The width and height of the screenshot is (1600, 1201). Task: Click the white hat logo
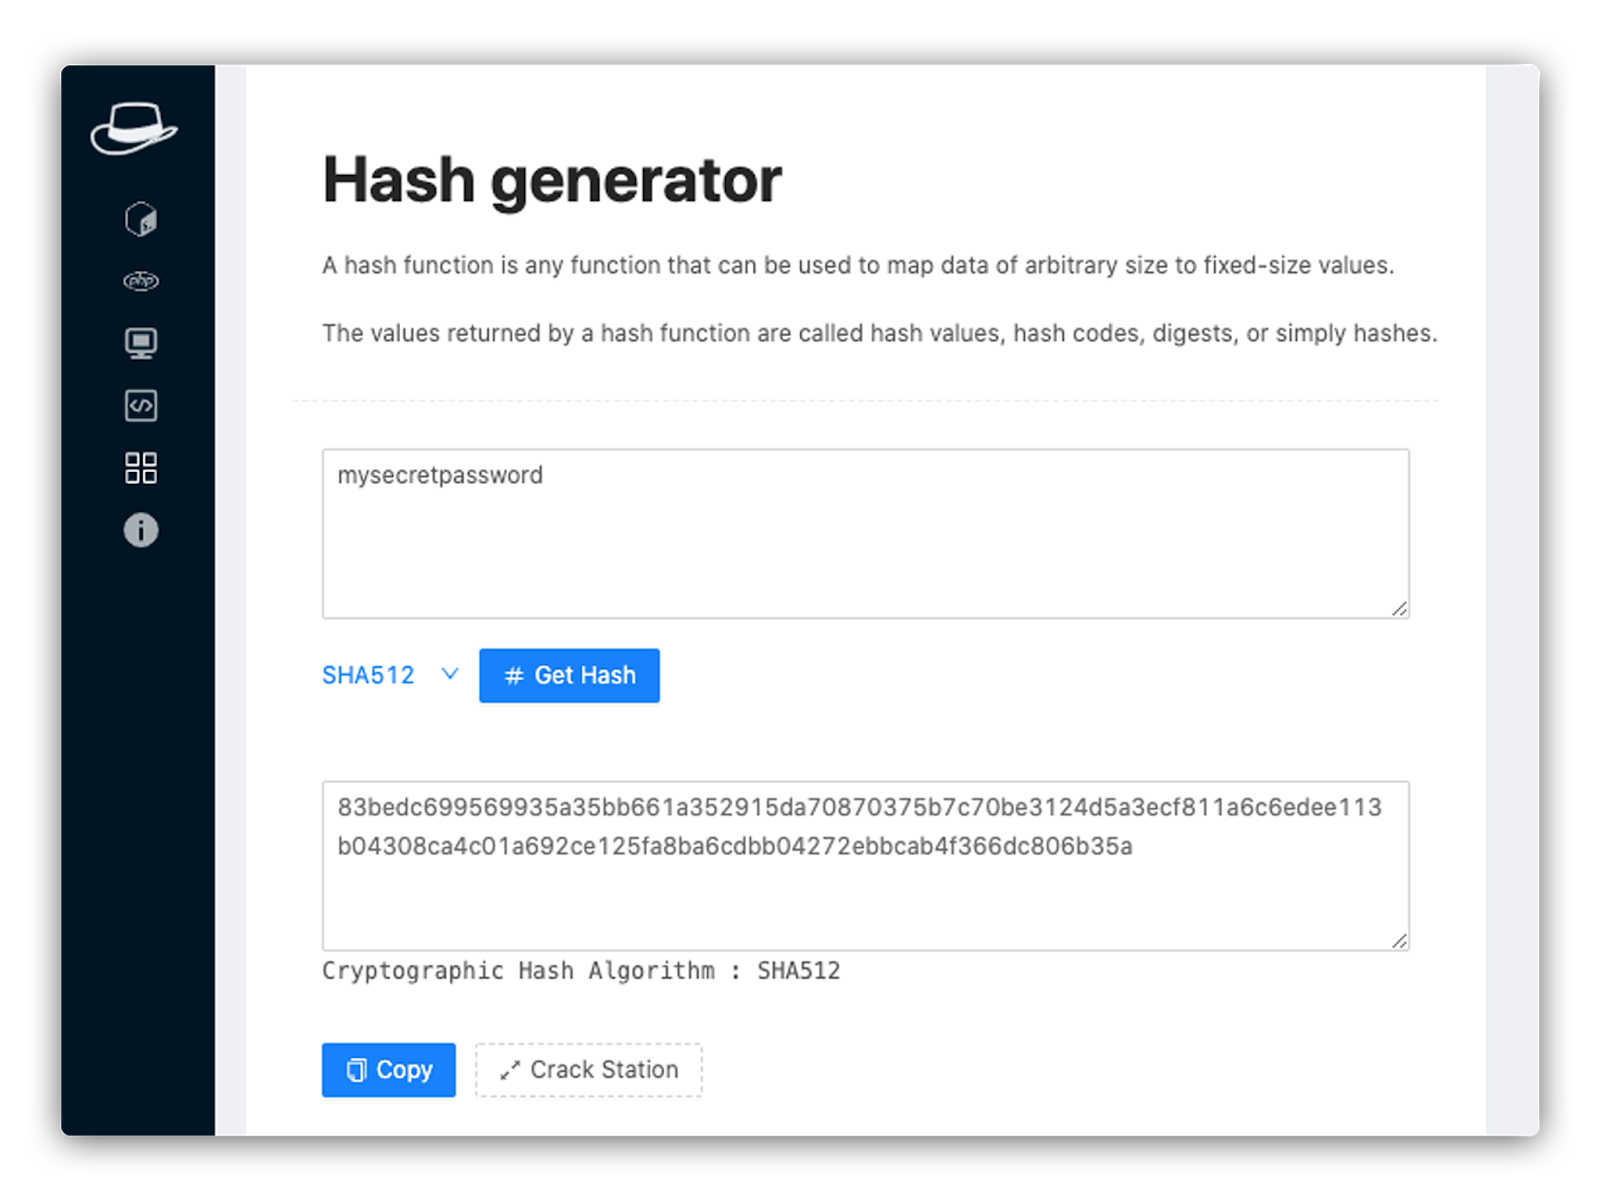[x=134, y=129]
